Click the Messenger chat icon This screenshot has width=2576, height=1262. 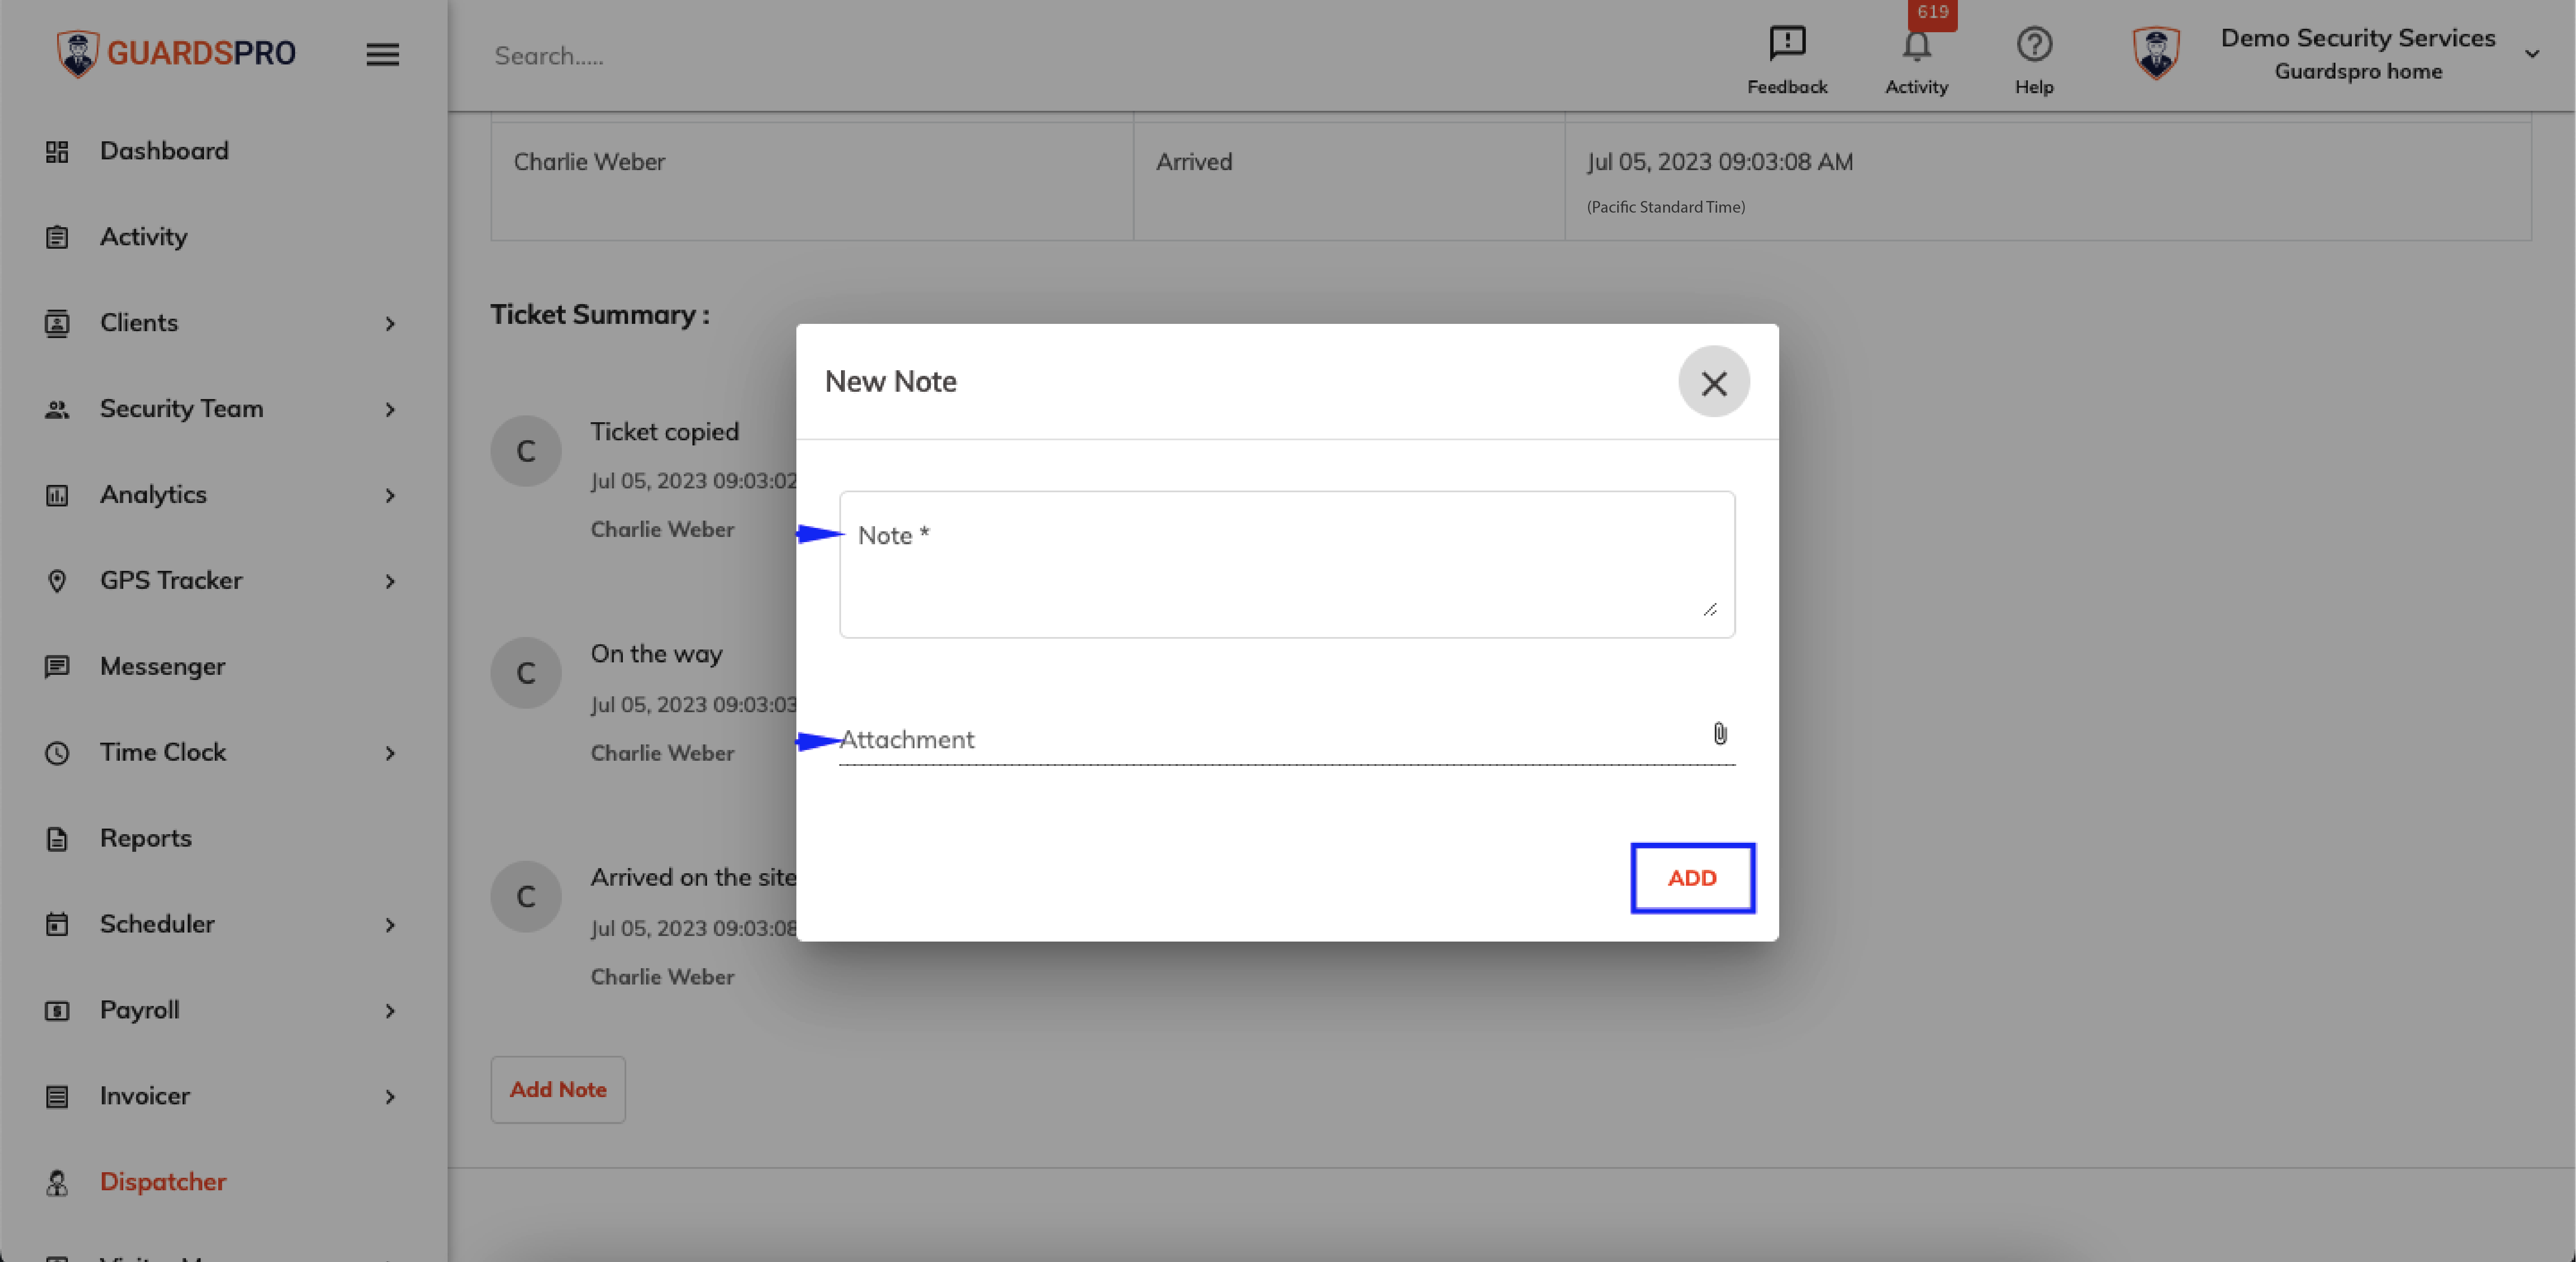point(57,667)
